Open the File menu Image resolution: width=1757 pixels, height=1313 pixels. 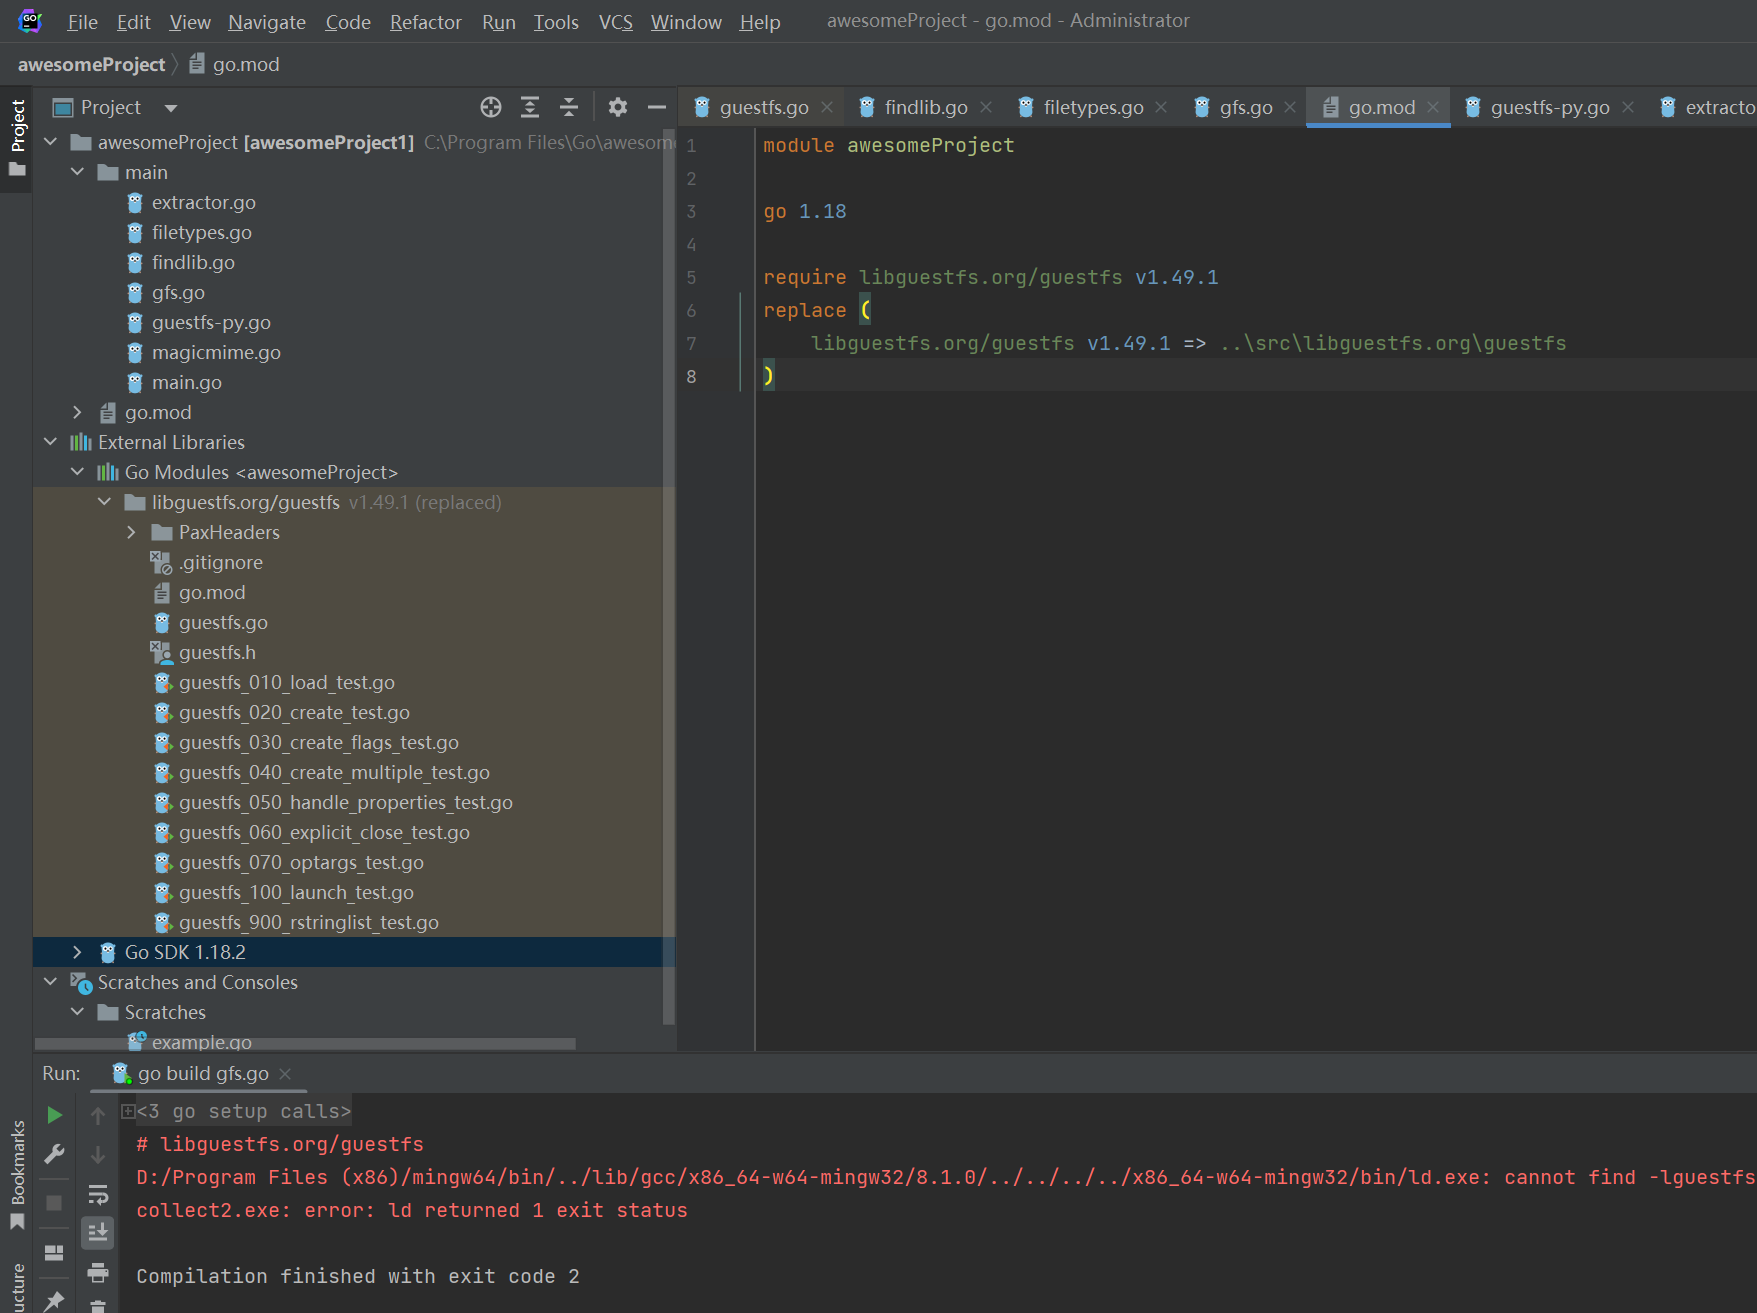point(82,22)
